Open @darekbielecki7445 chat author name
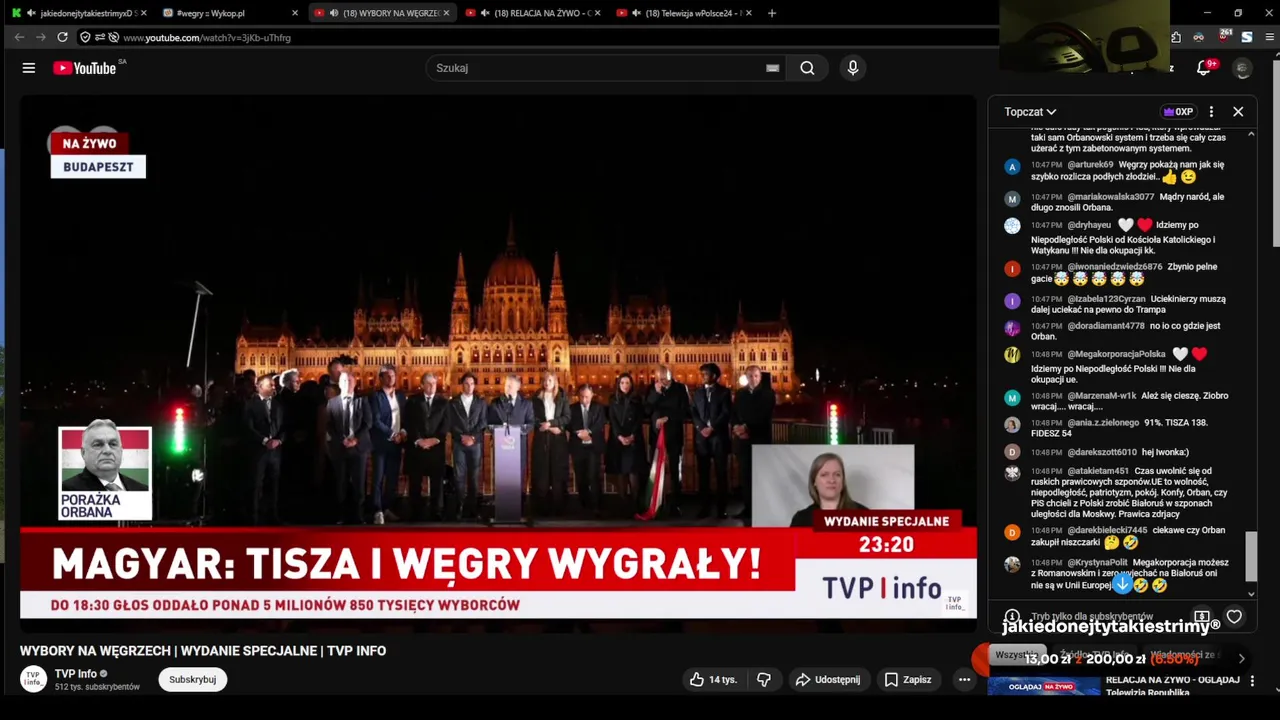Screen dimensions: 1280x720 click(1107, 531)
